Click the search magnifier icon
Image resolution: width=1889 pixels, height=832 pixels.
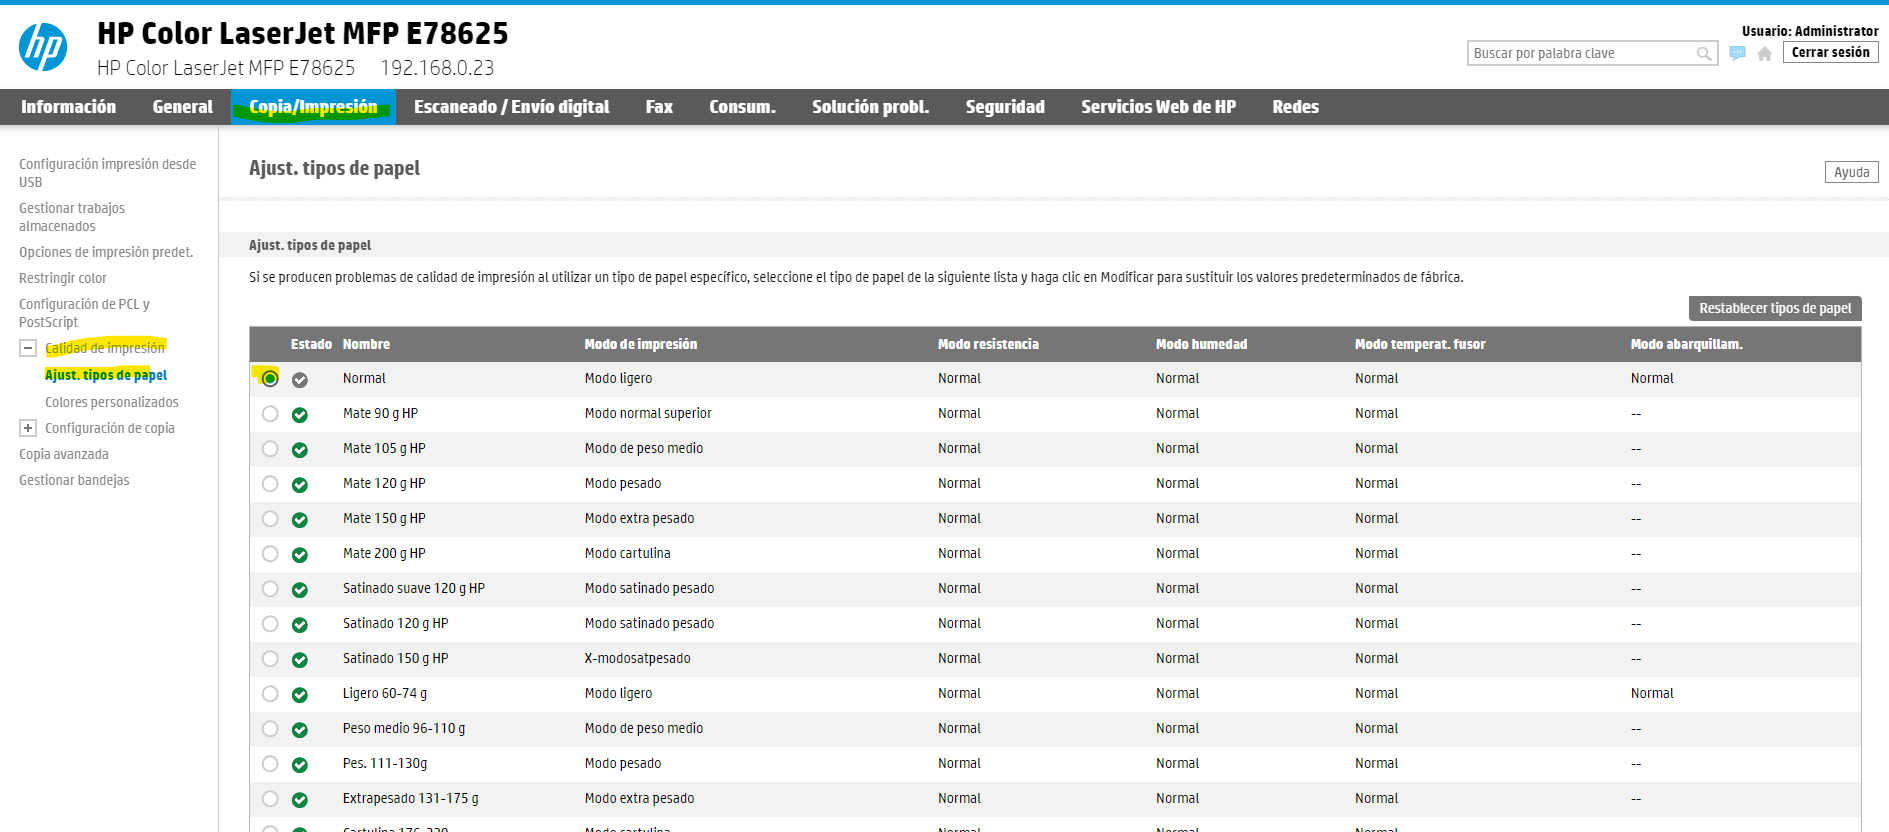[x=1704, y=54]
